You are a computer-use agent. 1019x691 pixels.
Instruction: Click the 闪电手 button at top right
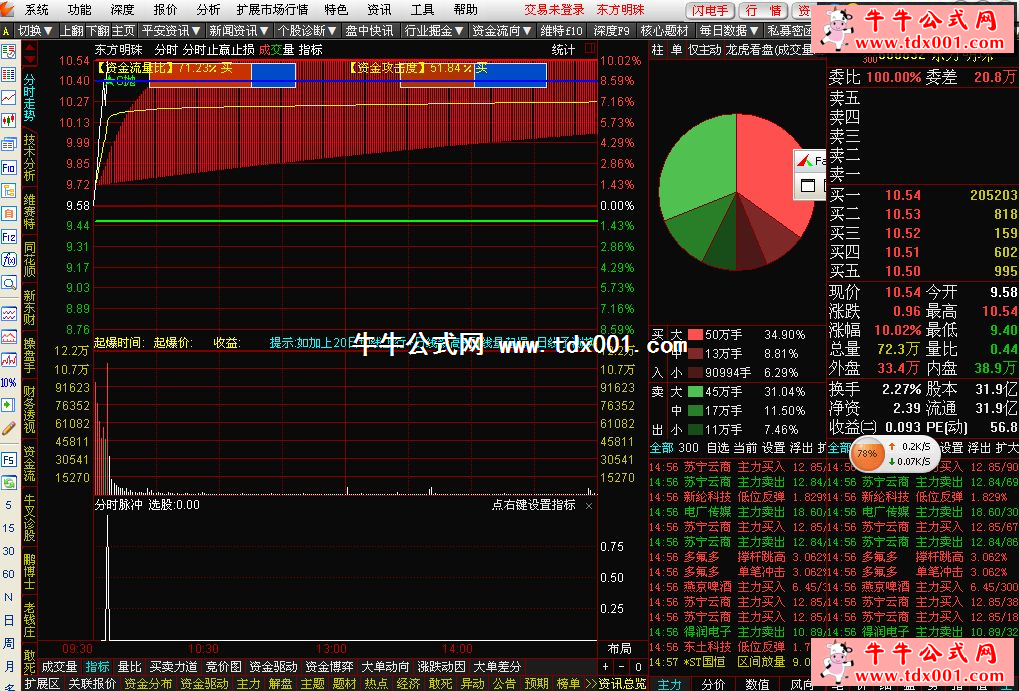coord(709,10)
